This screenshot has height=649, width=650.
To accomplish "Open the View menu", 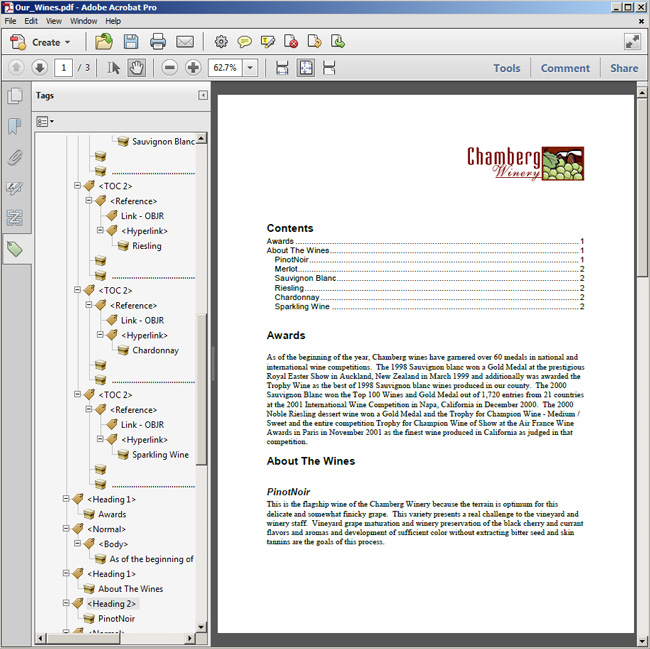I will click(53, 20).
